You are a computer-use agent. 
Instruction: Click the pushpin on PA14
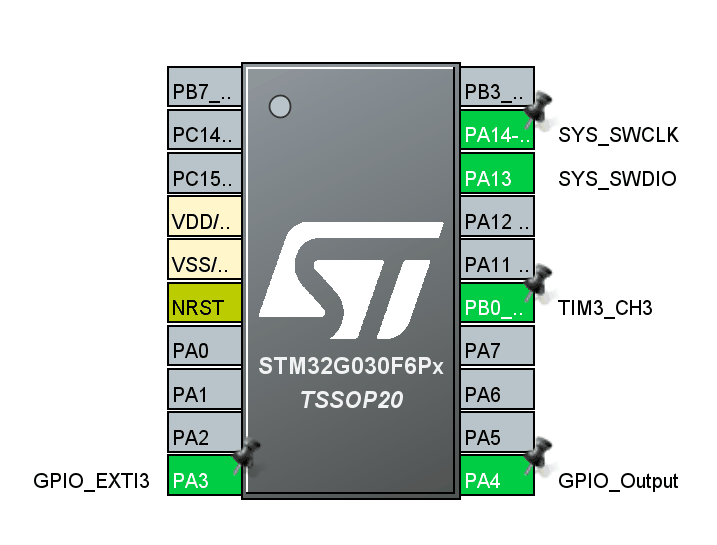pos(537,110)
